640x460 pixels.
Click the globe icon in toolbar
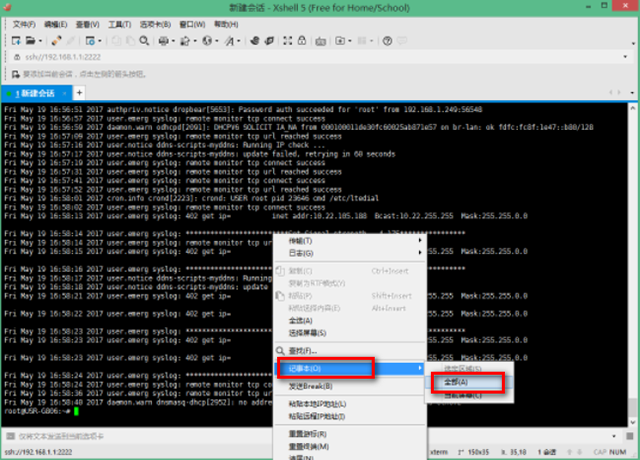(208, 41)
